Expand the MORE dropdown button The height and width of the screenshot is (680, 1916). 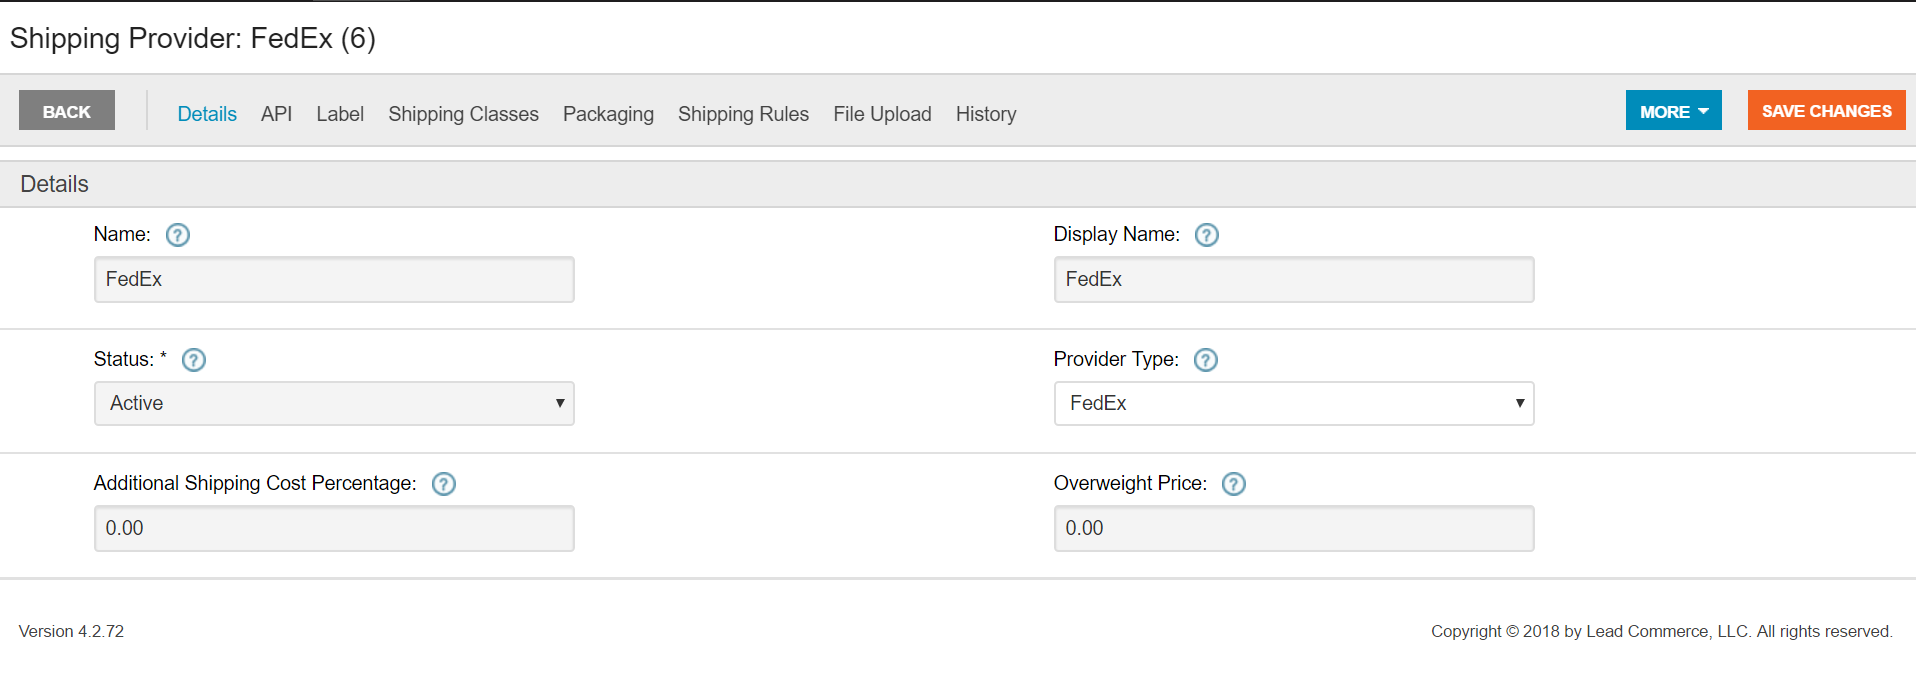tap(1674, 111)
